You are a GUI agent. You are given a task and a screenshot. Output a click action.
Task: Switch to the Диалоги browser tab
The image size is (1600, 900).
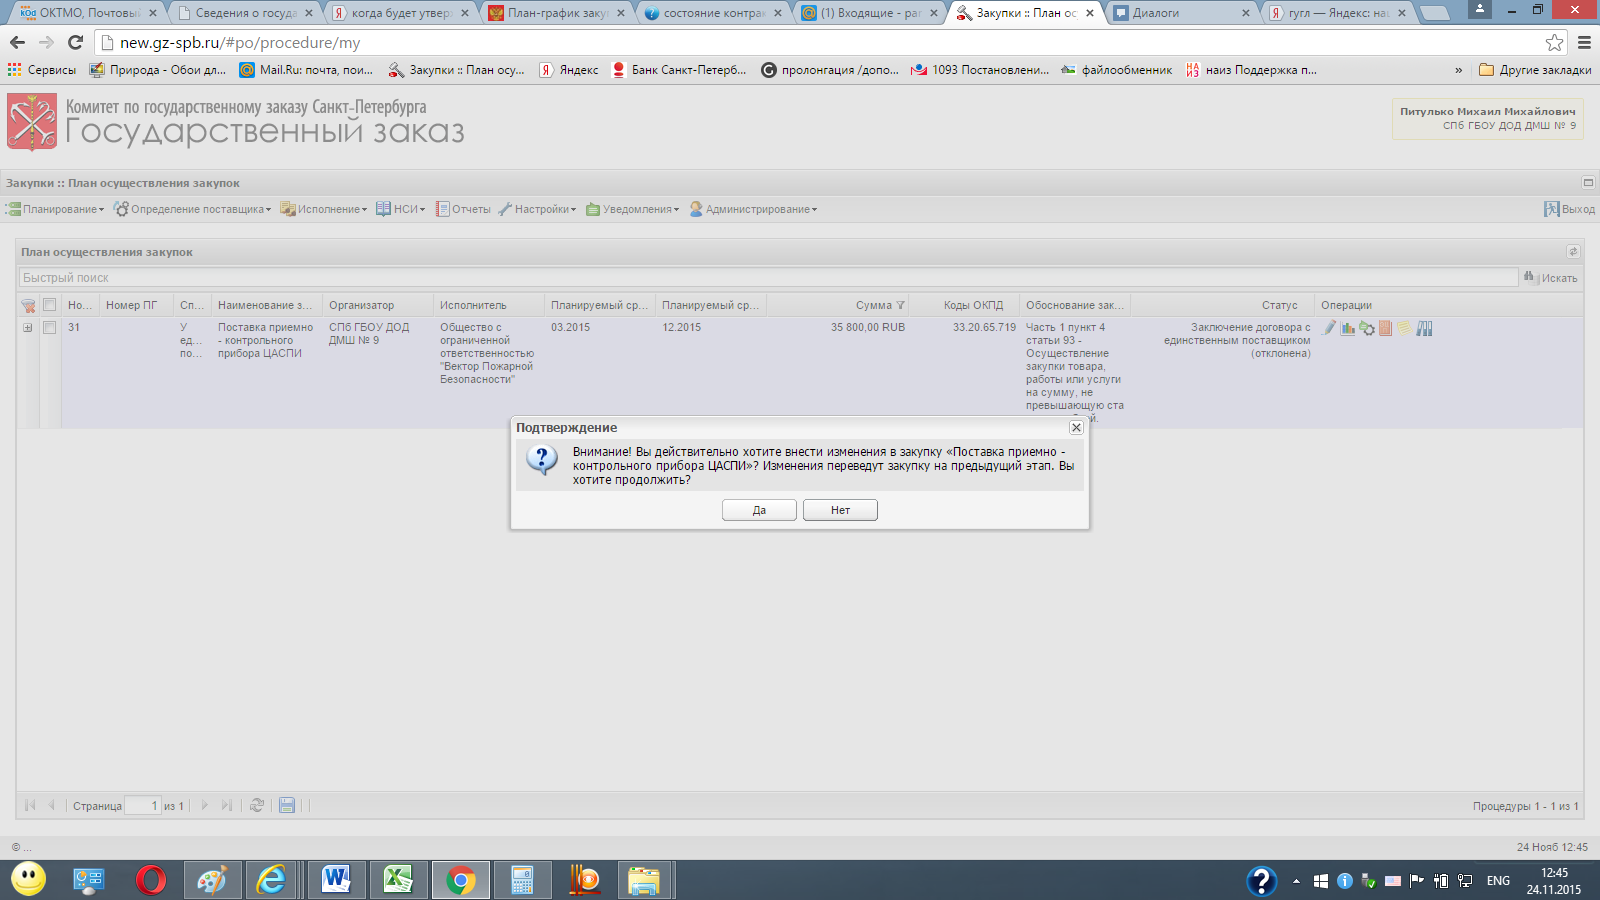pos(1180,13)
